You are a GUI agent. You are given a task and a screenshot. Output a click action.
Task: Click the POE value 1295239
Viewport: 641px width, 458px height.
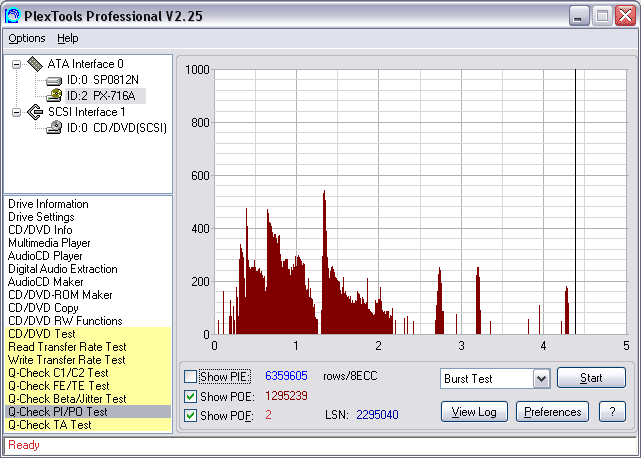(x=286, y=396)
